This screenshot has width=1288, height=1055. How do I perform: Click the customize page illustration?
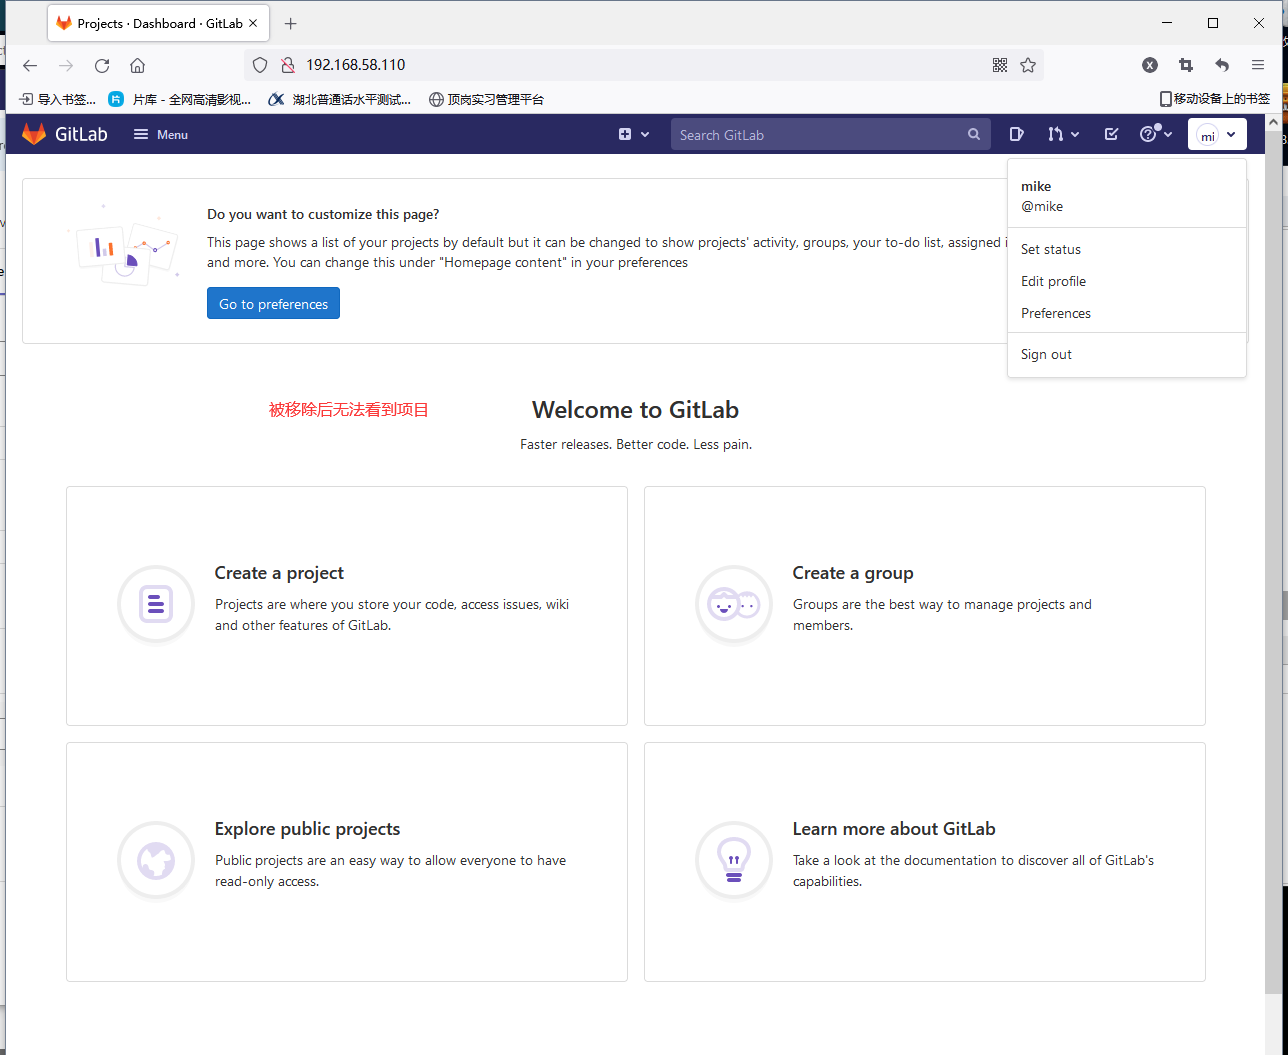[x=124, y=246]
